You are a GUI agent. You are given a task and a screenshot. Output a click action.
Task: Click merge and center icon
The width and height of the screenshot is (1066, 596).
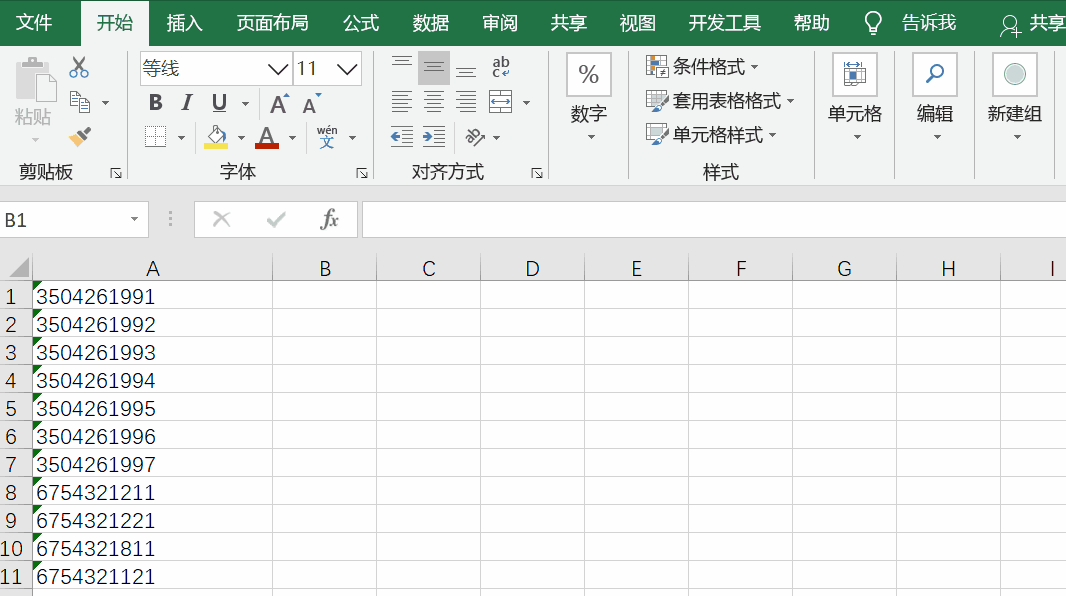[501, 102]
